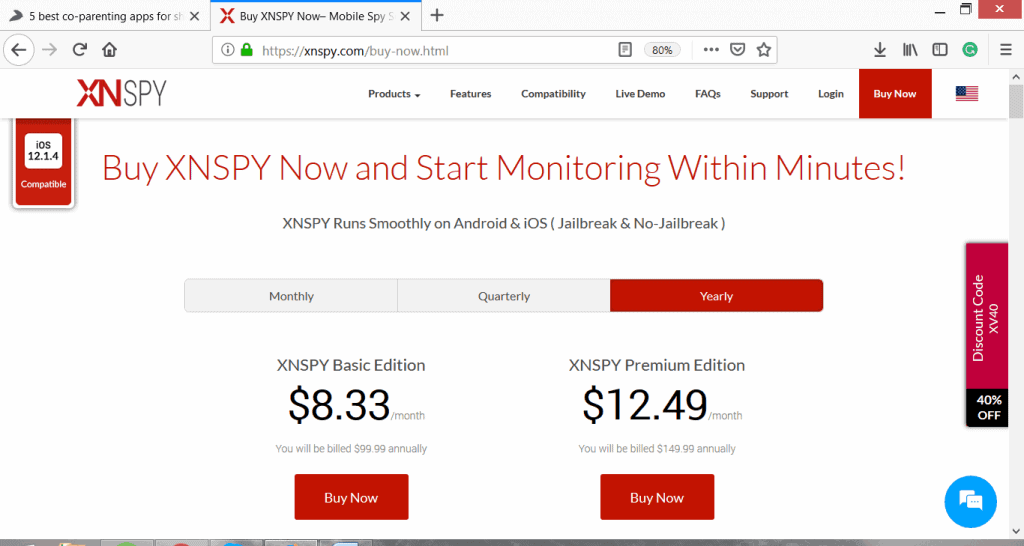
Task: Show site information icon in address bar
Action: point(227,50)
